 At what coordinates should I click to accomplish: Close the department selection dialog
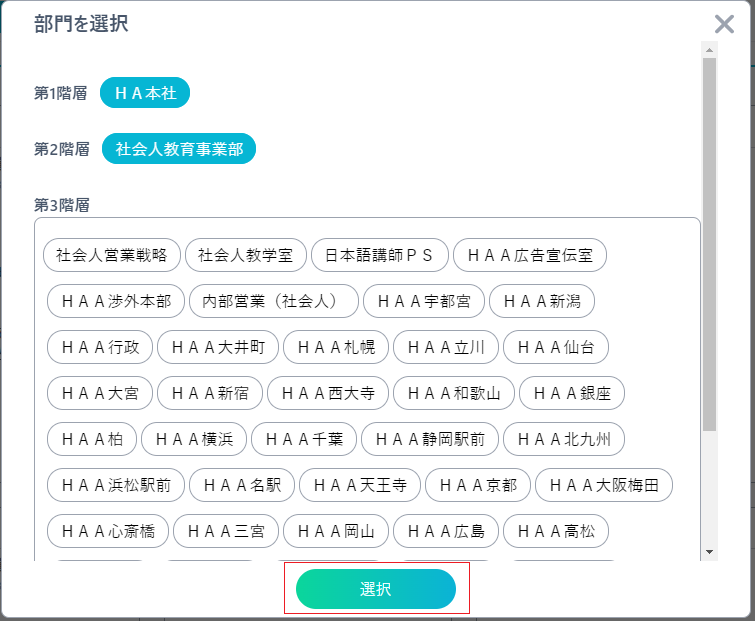tap(723, 26)
